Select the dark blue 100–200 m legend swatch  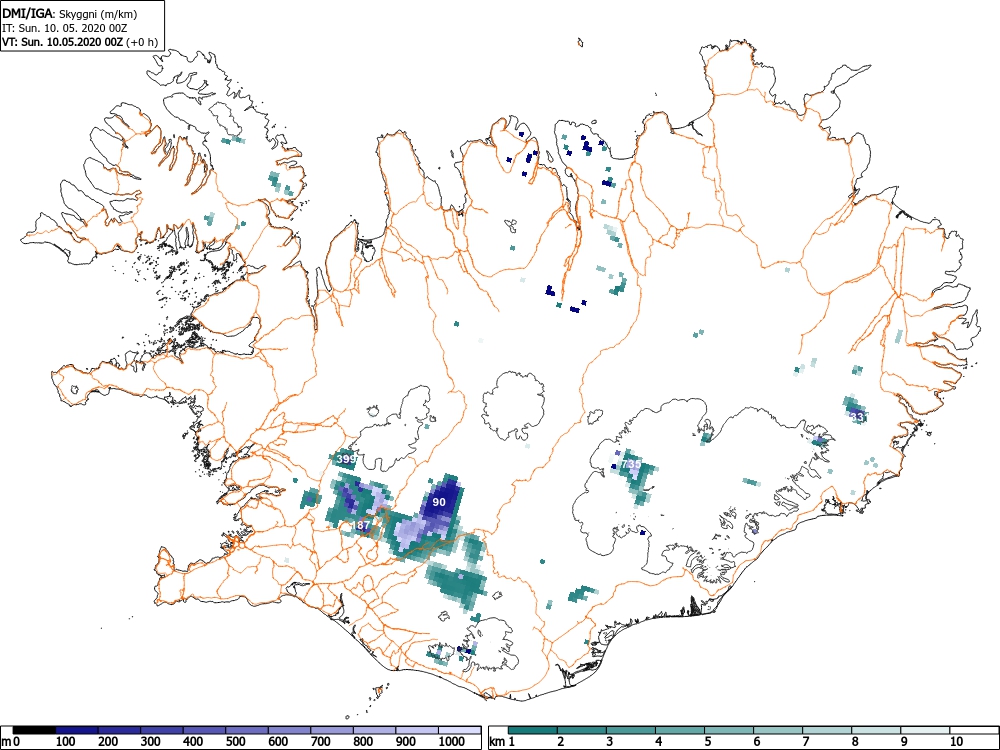pyautogui.click(x=77, y=730)
